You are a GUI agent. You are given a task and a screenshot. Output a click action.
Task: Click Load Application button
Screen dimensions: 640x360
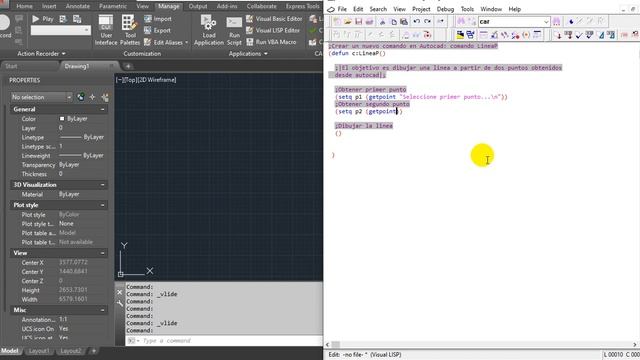click(x=209, y=30)
